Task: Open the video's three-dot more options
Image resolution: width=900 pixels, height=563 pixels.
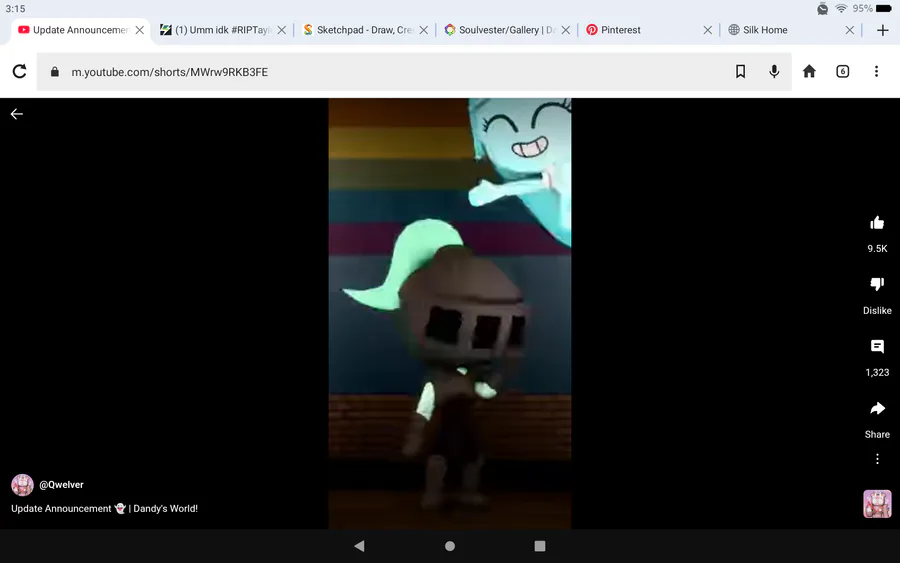Action: pos(877,459)
